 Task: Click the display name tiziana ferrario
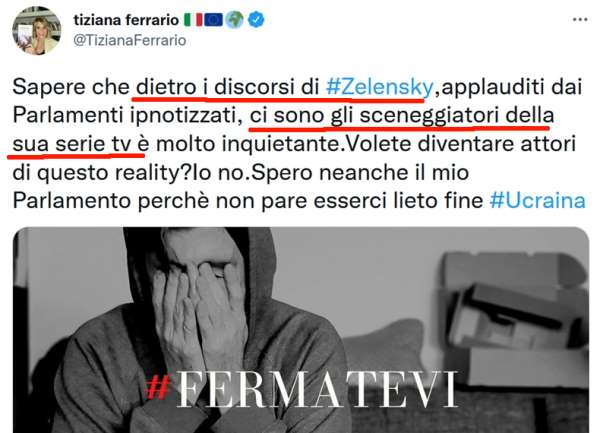[x=126, y=20]
